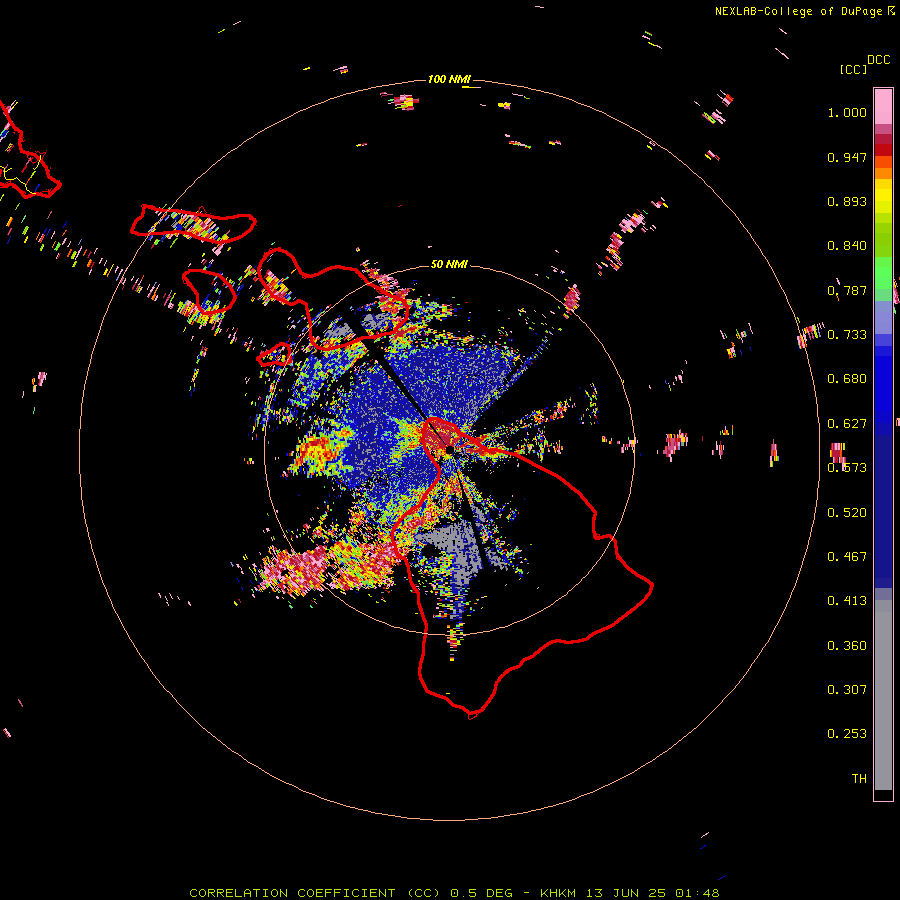
Task: Click the 0.467 scale value
Action: coord(847,557)
